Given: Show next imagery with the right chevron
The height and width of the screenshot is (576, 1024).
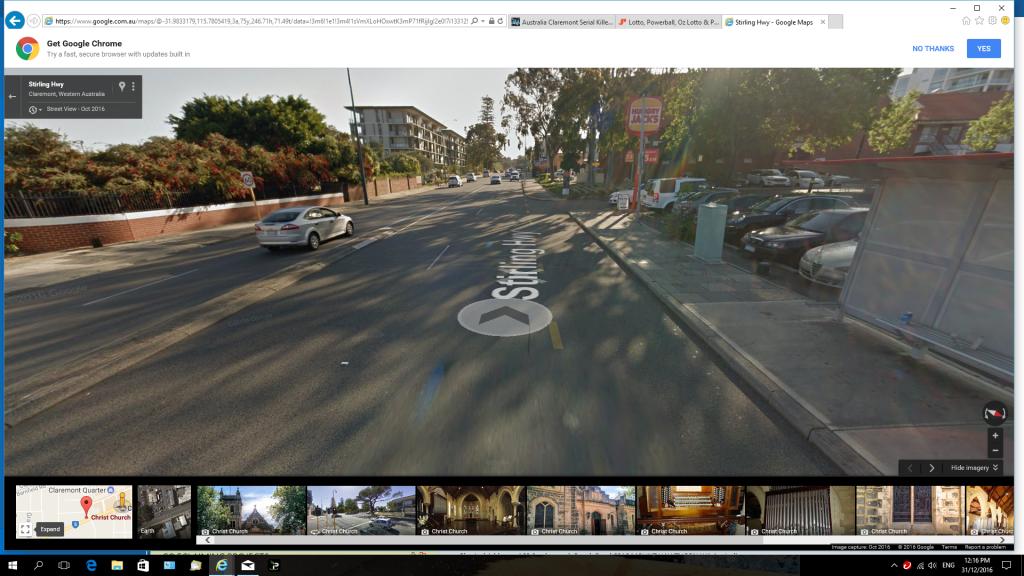Looking at the screenshot, I should (932, 468).
